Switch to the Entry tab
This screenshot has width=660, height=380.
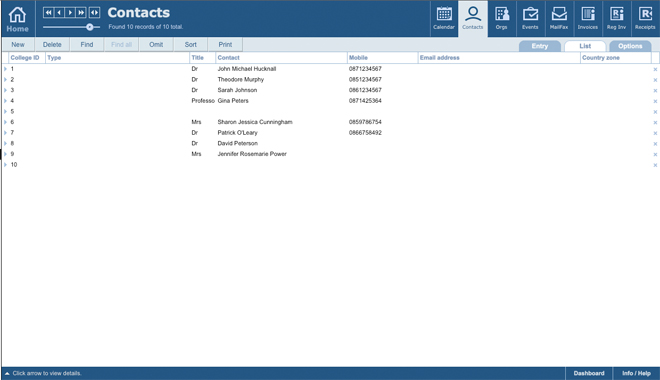540,46
